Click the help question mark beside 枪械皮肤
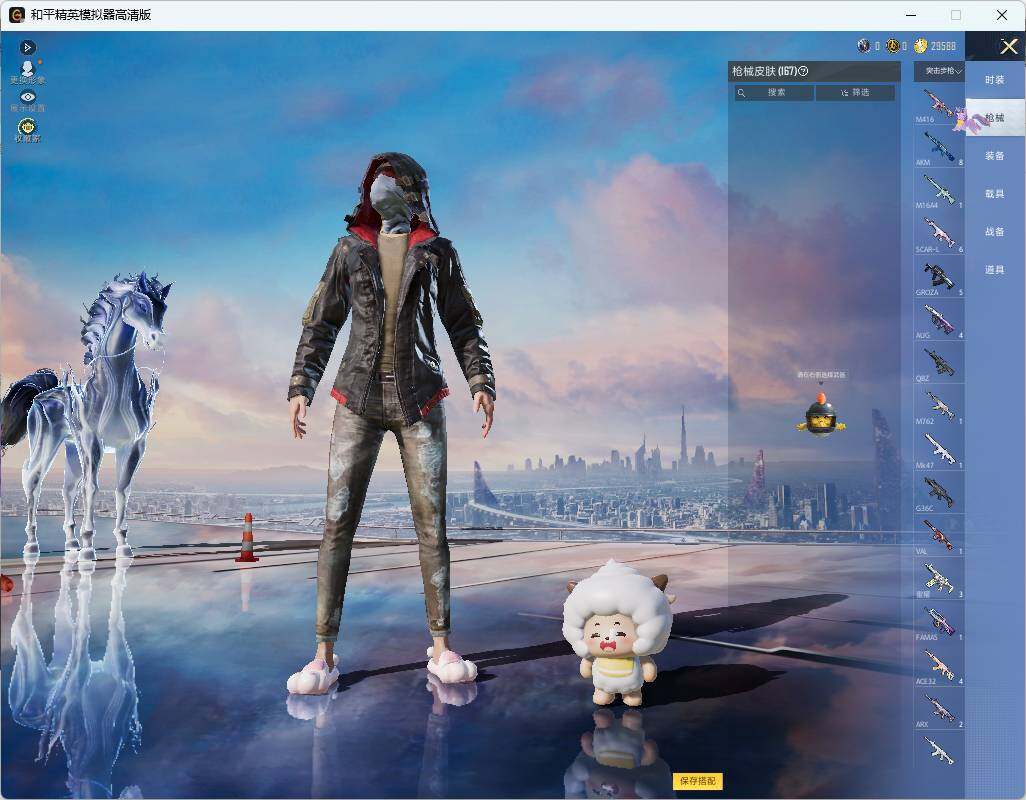The image size is (1026, 800). click(804, 71)
